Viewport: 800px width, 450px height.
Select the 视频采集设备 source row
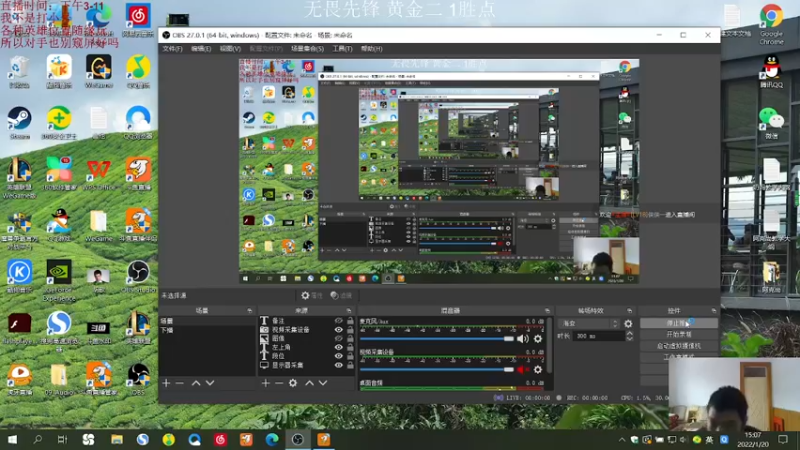pyautogui.click(x=306, y=330)
